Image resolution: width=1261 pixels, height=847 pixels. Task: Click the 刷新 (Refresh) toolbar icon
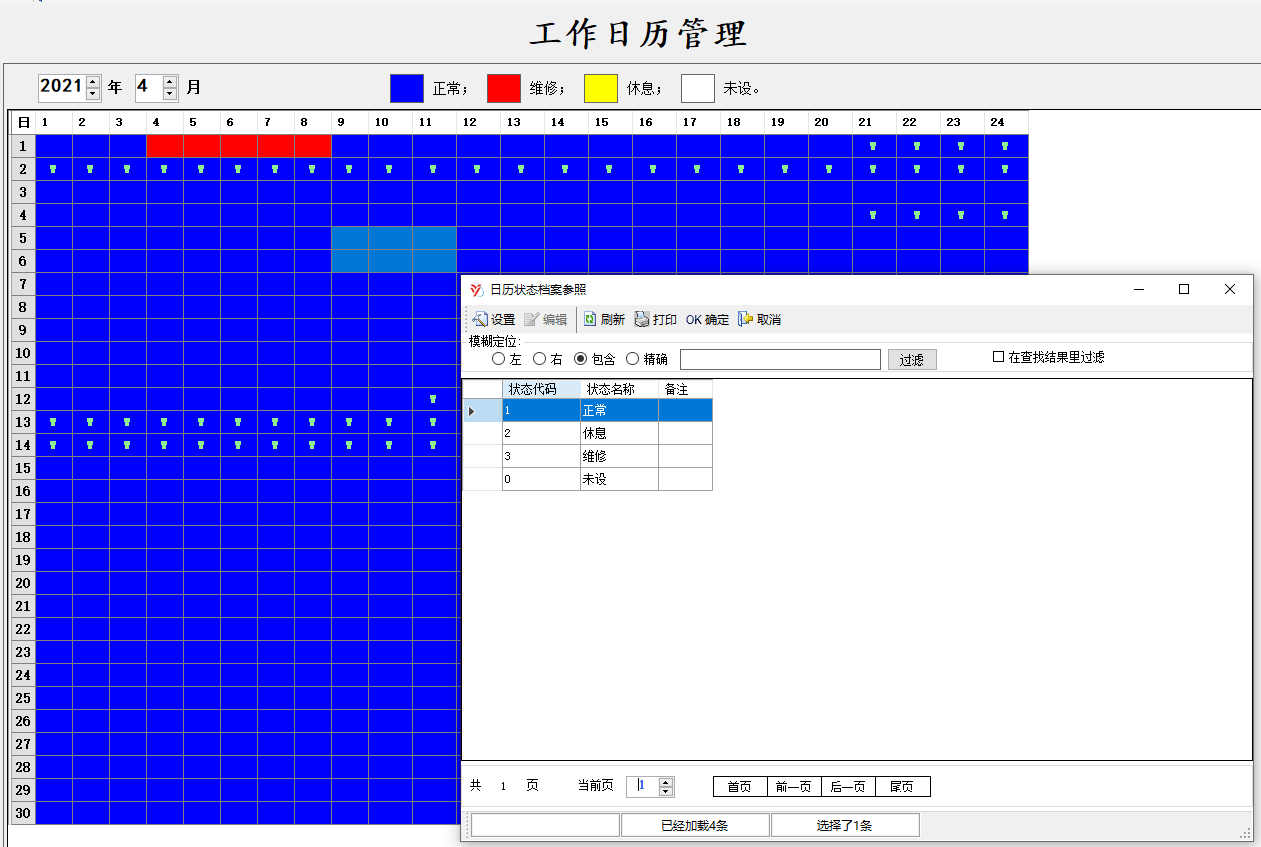590,320
